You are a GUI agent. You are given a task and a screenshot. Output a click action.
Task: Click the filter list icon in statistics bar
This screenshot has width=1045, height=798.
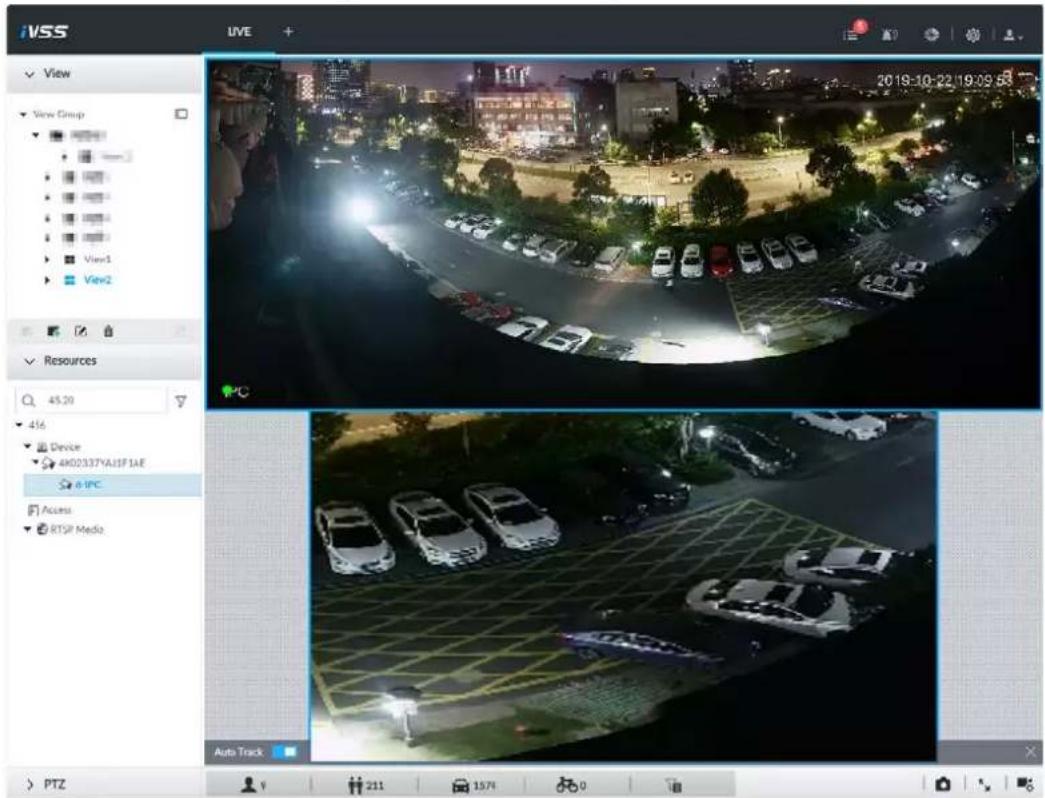coord(673,785)
